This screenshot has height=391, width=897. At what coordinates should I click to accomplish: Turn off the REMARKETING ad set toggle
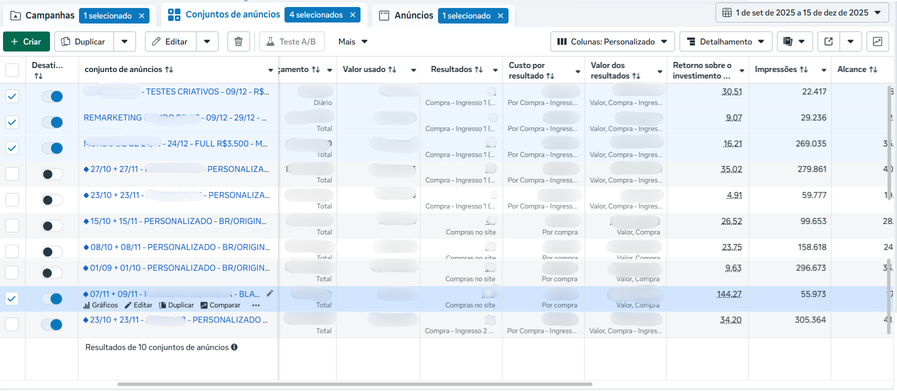pos(52,122)
